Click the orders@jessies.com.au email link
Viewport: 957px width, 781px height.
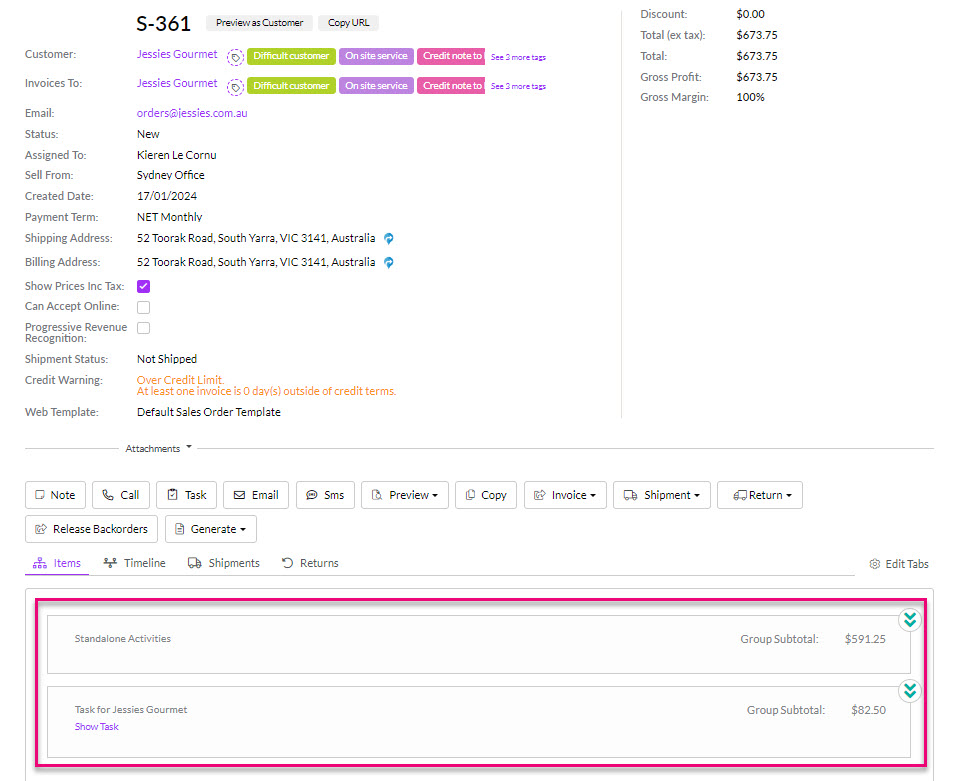pos(192,113)
